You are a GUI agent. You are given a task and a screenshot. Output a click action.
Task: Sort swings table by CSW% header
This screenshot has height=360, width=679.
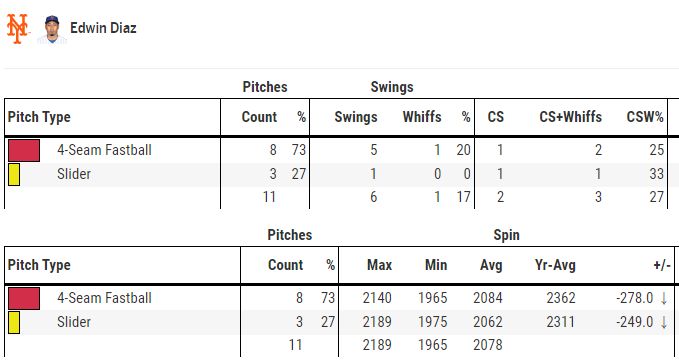pos(645,117)
